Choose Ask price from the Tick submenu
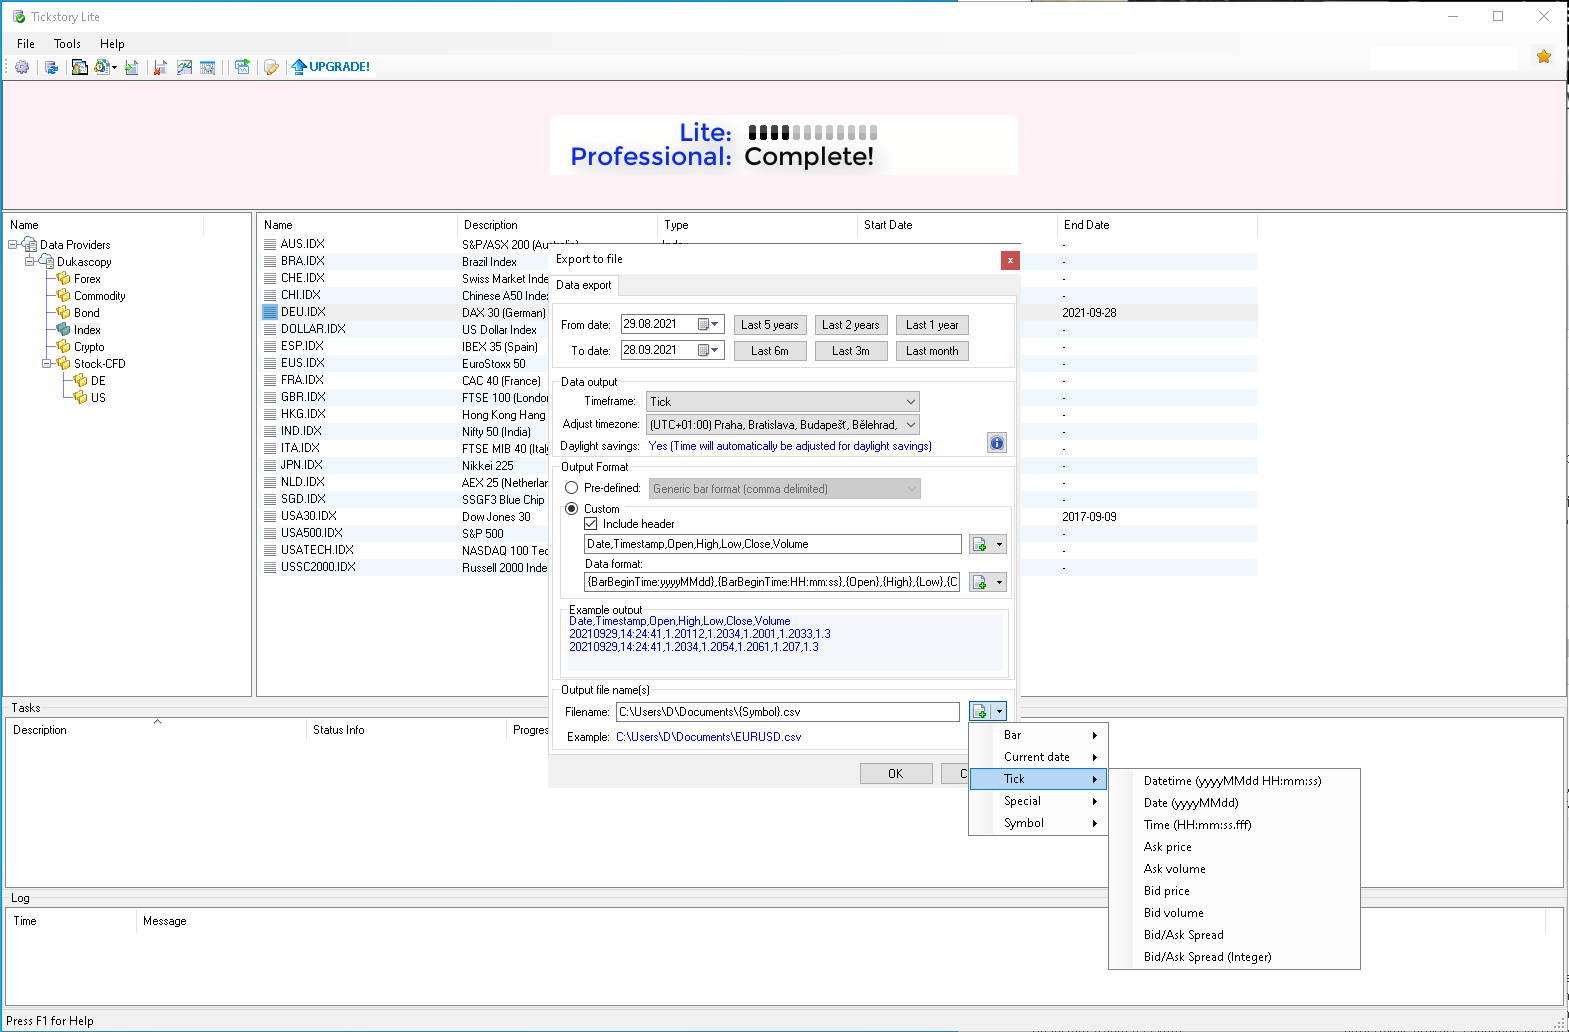Screen dimensions: 1569x1032 [x=1167, y=847]
